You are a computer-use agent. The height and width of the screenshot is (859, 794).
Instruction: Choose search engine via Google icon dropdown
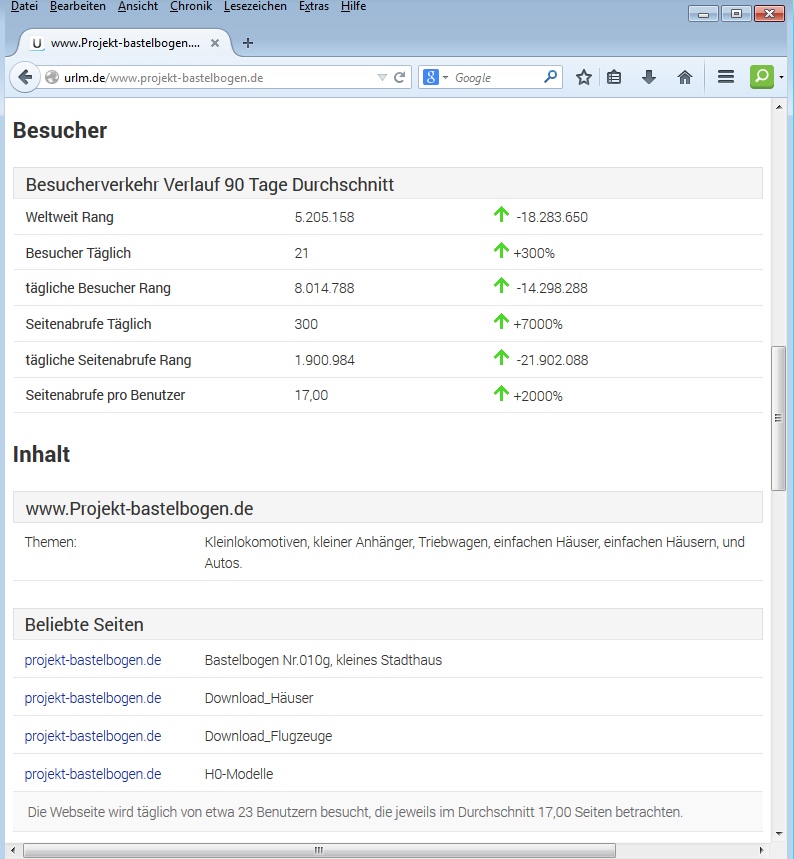tap(436, 77)
